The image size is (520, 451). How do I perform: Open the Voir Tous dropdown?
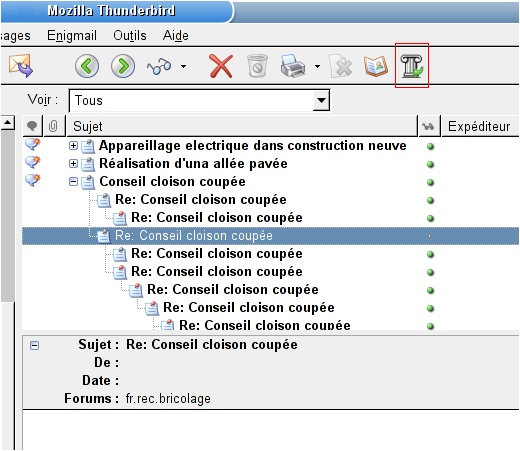coord(321,100)
